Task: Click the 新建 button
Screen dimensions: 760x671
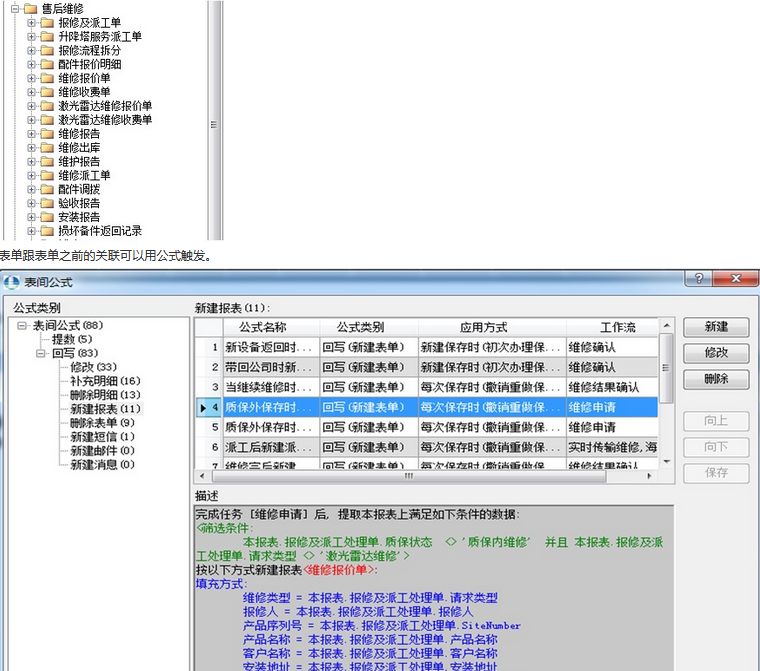Action: (x=715, y=327)
